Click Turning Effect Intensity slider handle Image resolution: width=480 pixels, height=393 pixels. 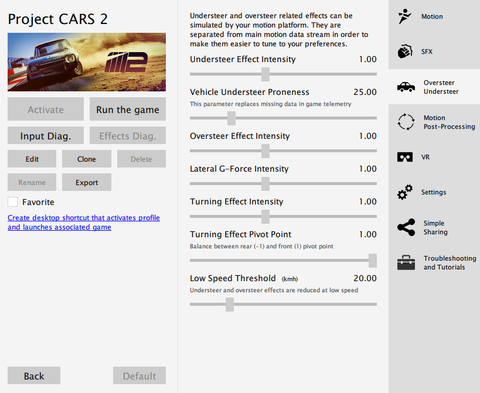[265, 217]
